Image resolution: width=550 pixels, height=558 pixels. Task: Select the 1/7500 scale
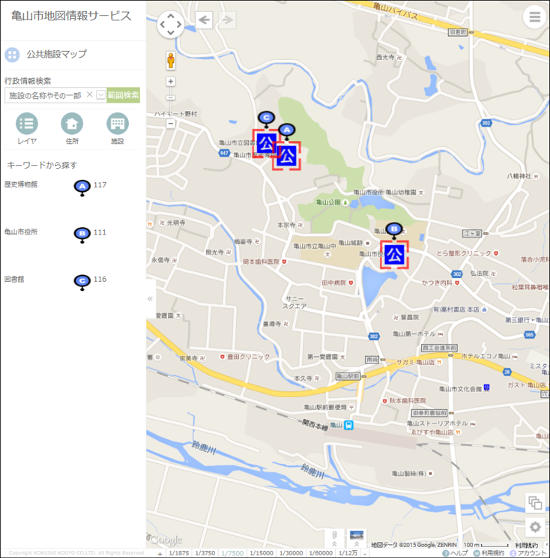pyautogui.click(x=233, y=553)
